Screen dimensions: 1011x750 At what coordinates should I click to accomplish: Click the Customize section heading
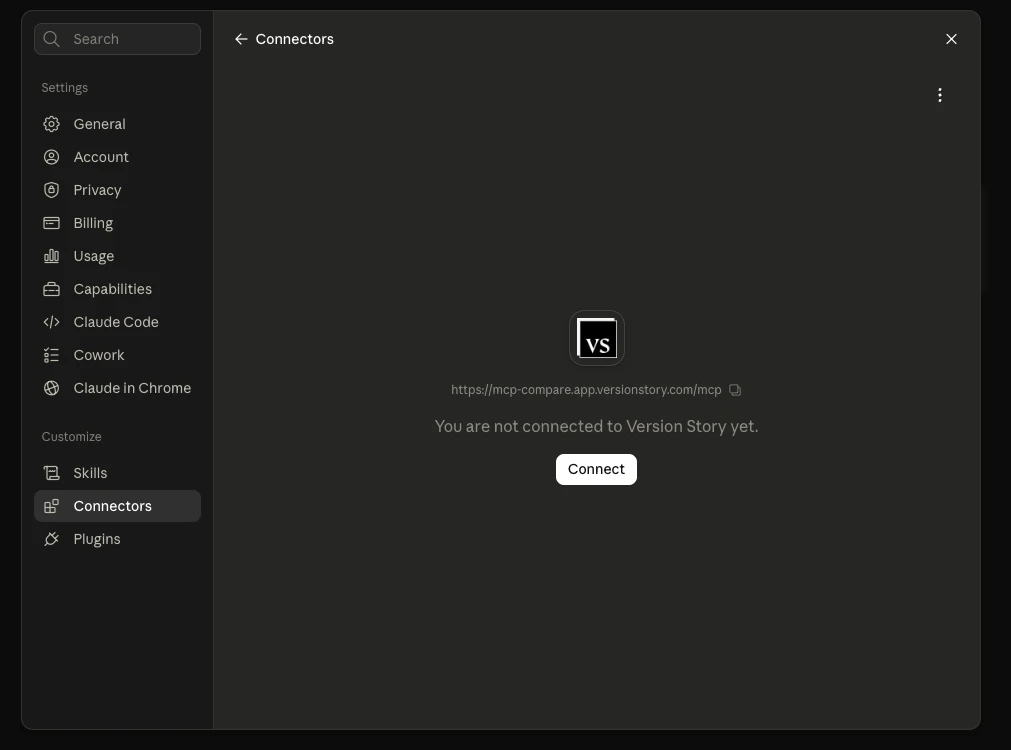(x=72, y=437)
